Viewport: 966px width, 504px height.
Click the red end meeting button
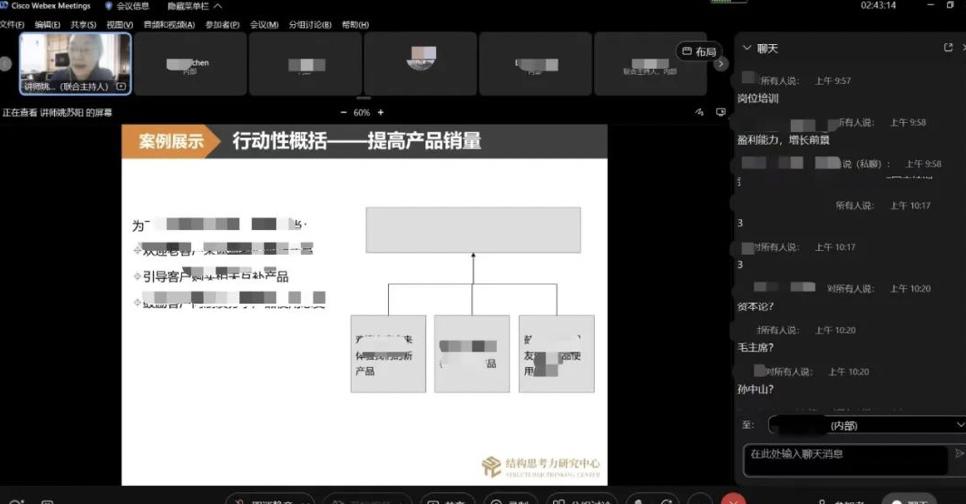click(x=733, y=499)
